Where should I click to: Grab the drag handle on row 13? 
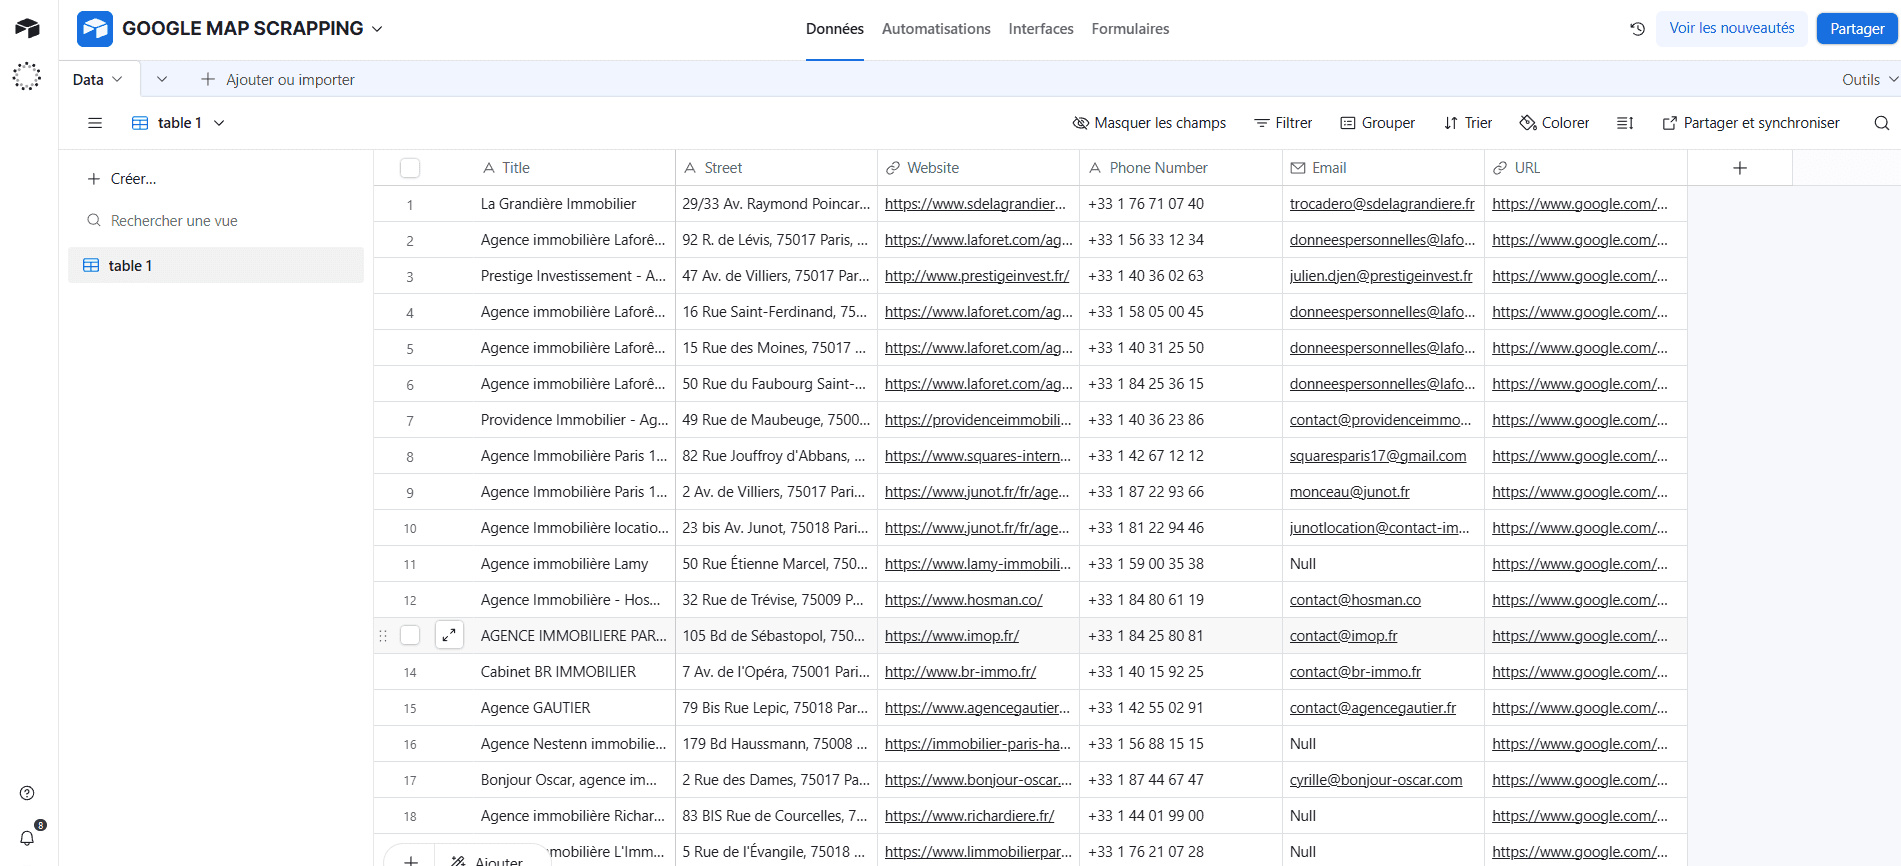382,635
